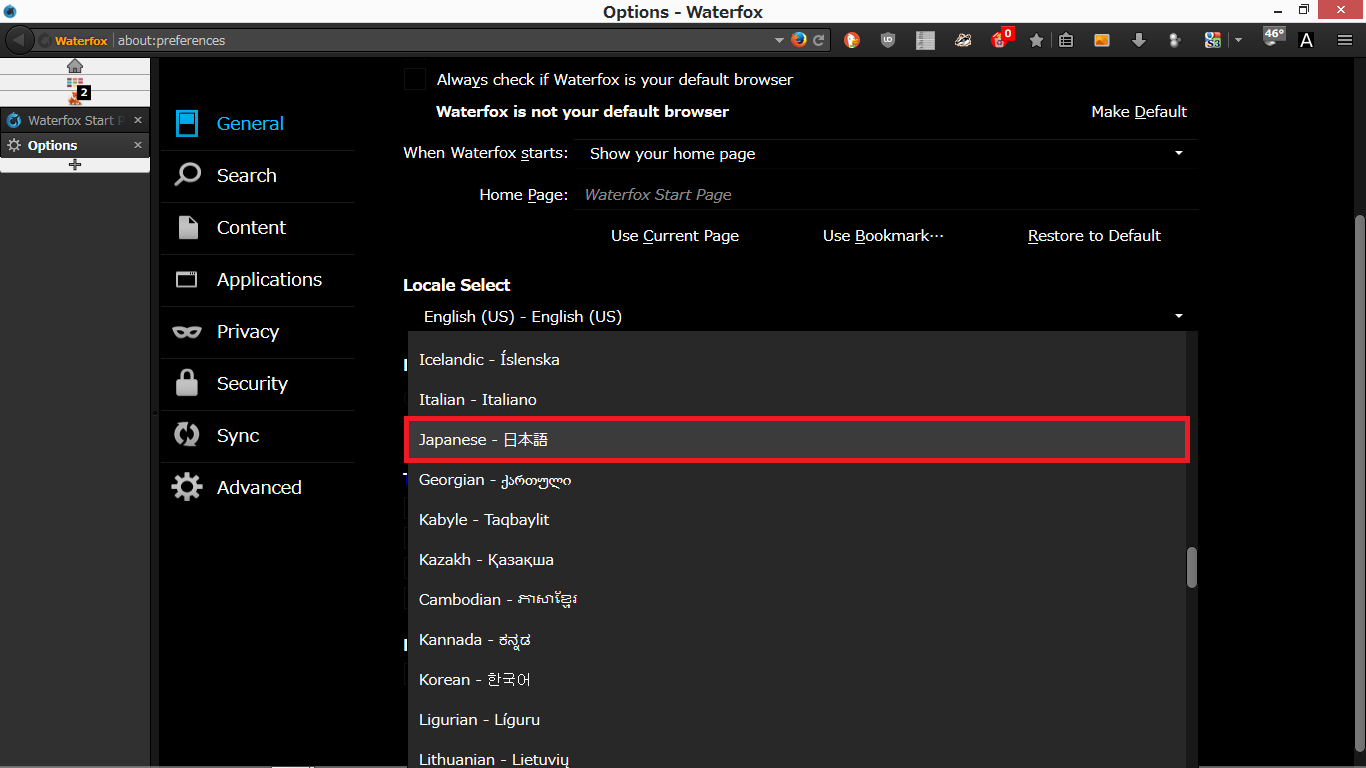
Task: Click the home icon above the tabs
Action: click(x=75, y=66)
